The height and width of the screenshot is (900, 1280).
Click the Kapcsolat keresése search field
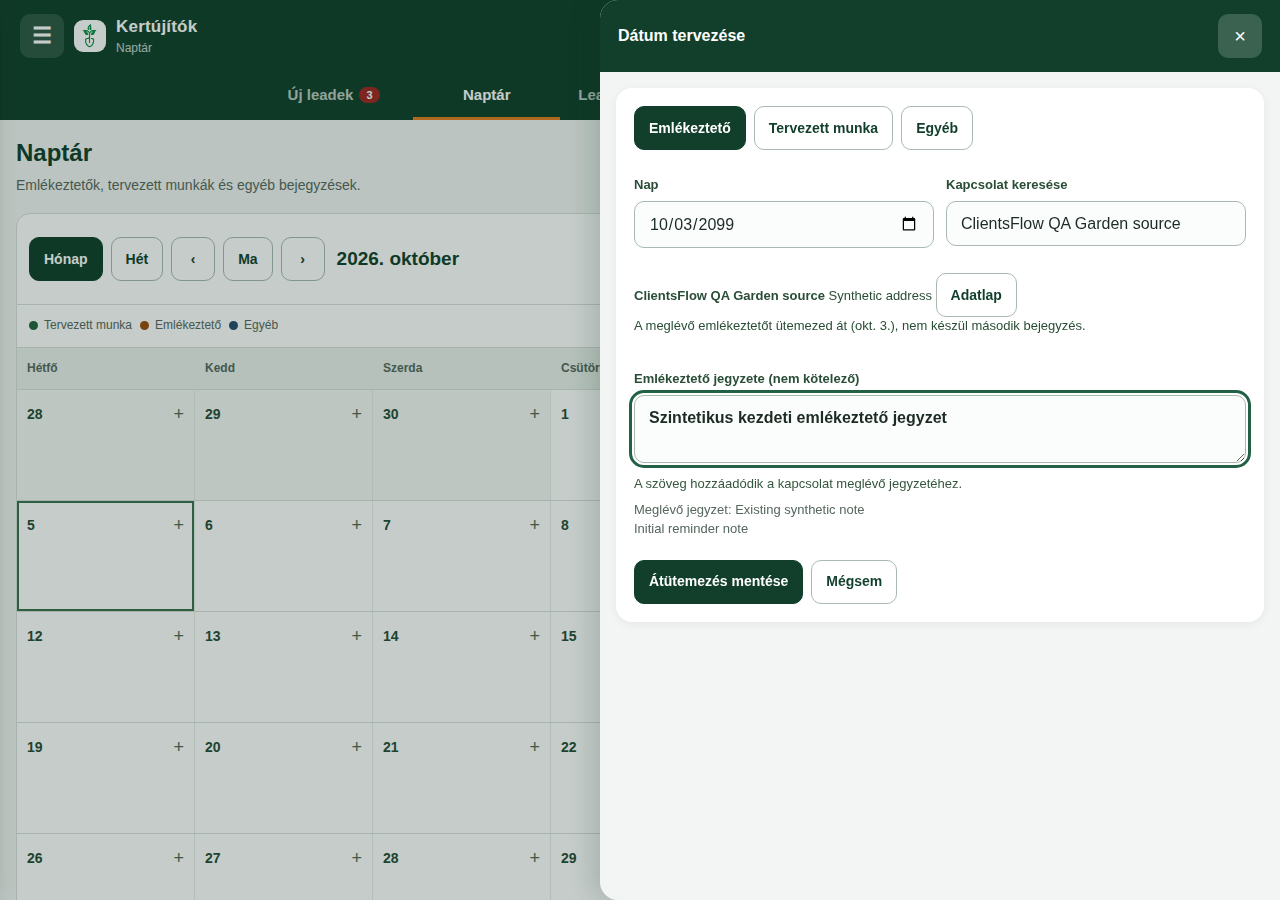(x=1096, y=224)
